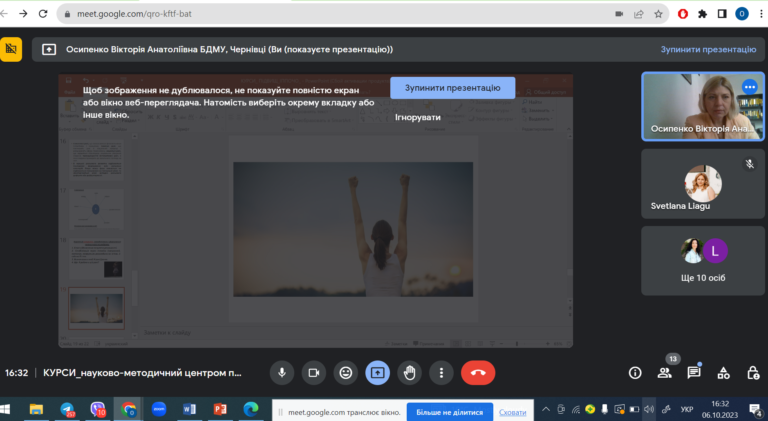Screen dimensions: 768x421
Task: Click 'Зупинити презентацію' link in top banner
Action: click(x=708, y=49)
